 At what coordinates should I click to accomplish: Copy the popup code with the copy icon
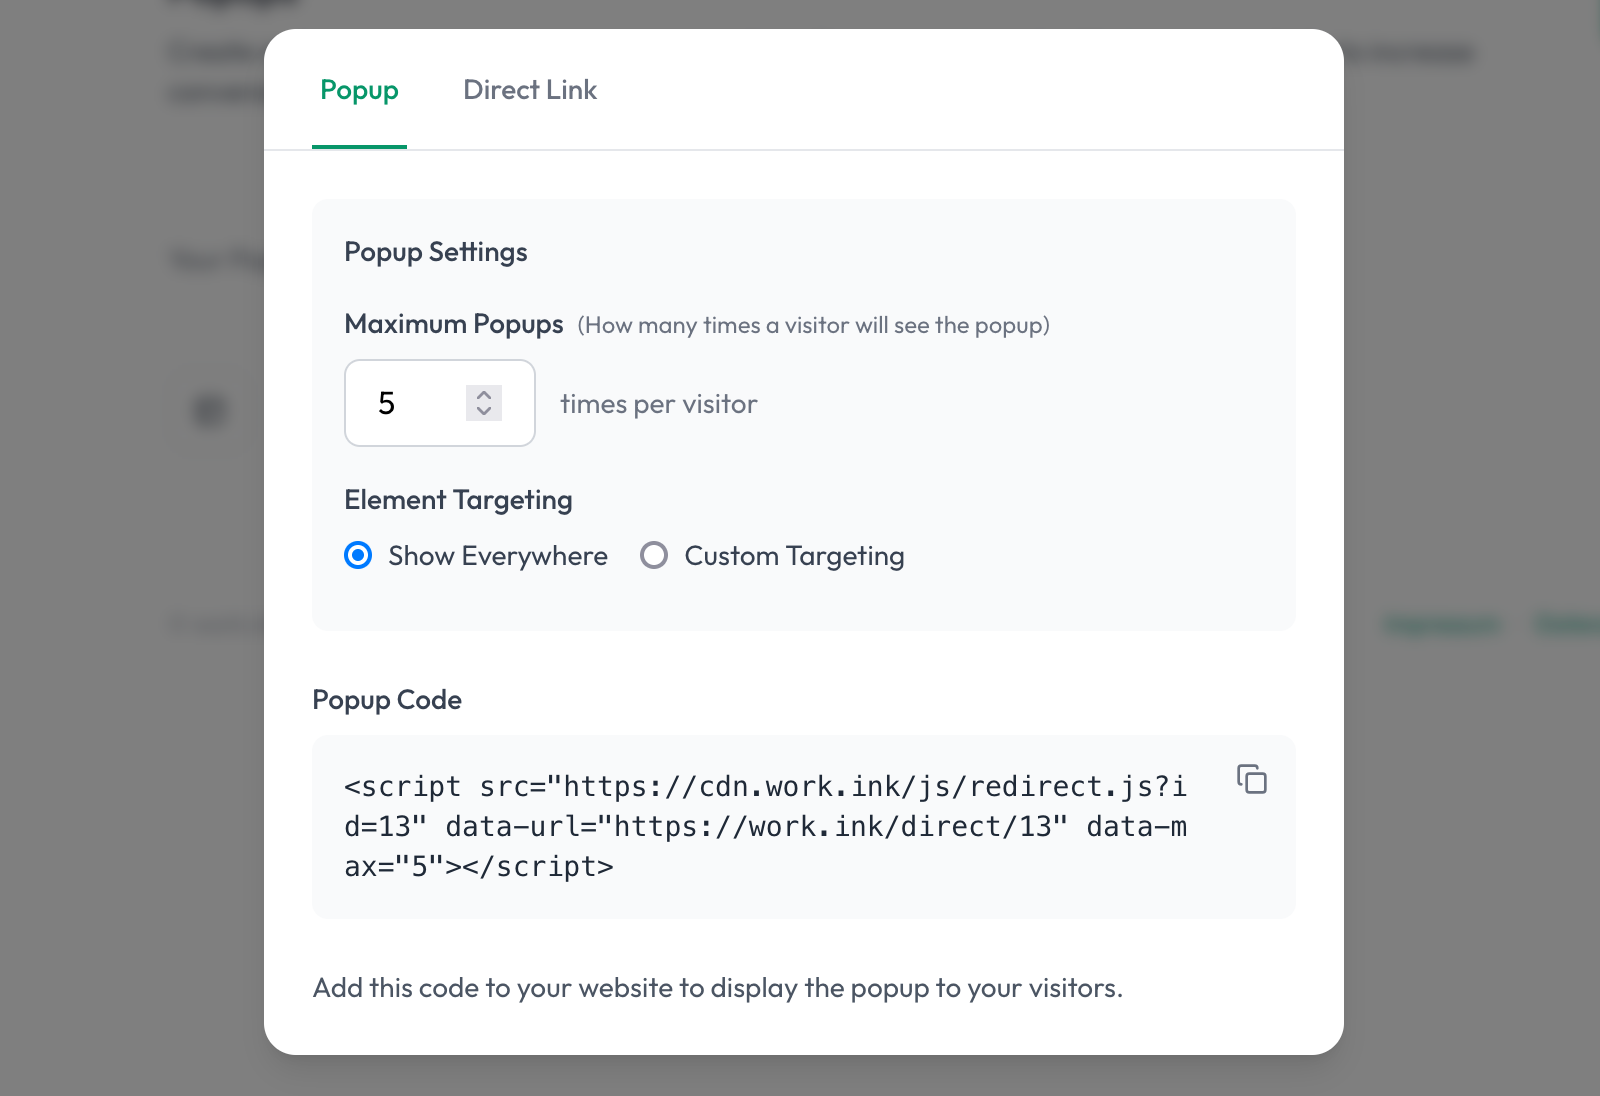(1252, 779)
